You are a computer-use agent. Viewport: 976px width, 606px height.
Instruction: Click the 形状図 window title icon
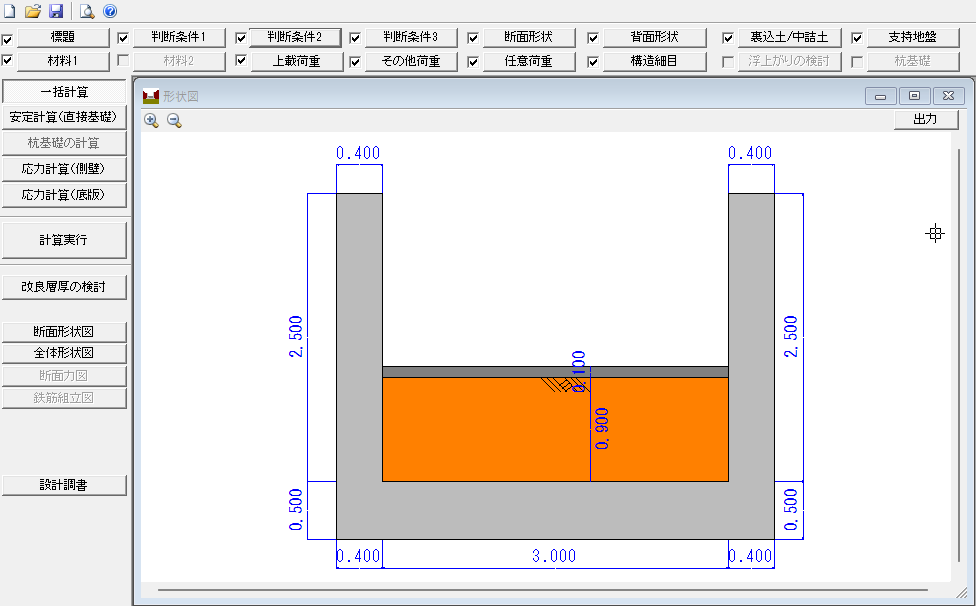151,97
